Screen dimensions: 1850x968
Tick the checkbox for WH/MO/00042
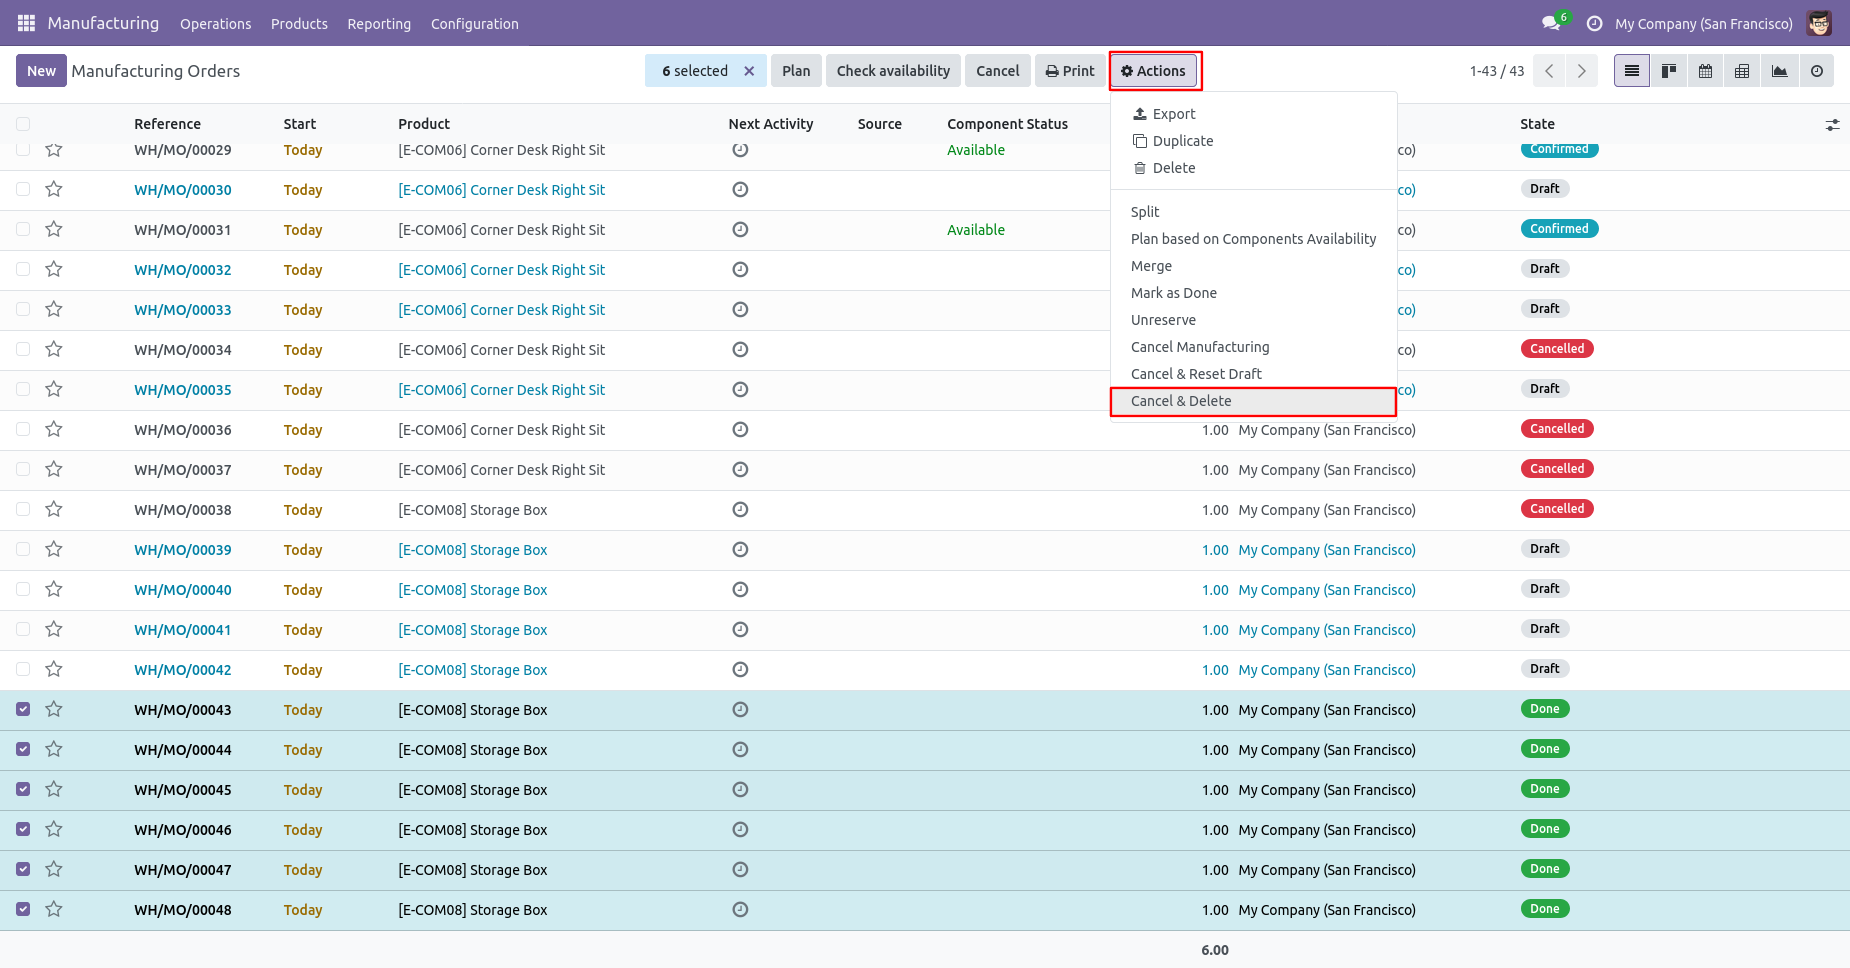23,669
